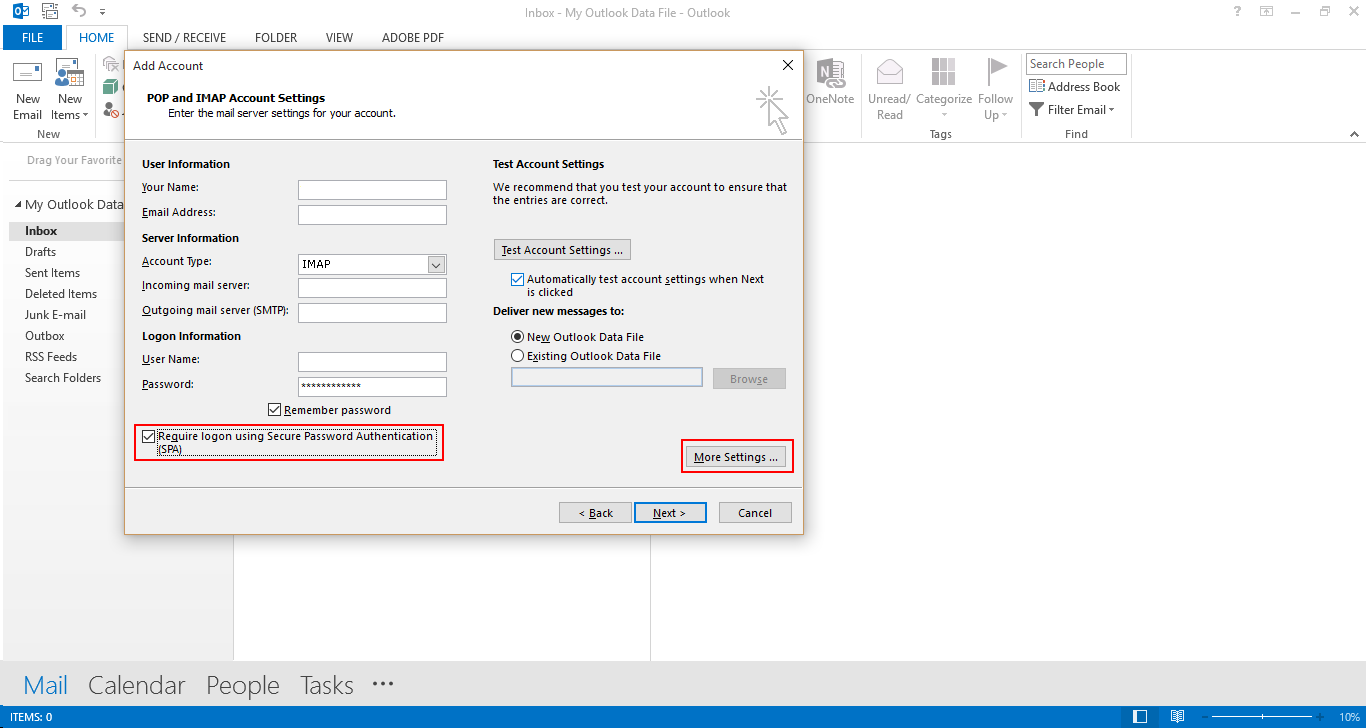Viewport: 1366px width, 728px height.
Task: Click the 10% zoom level text
Action: 1349,717
